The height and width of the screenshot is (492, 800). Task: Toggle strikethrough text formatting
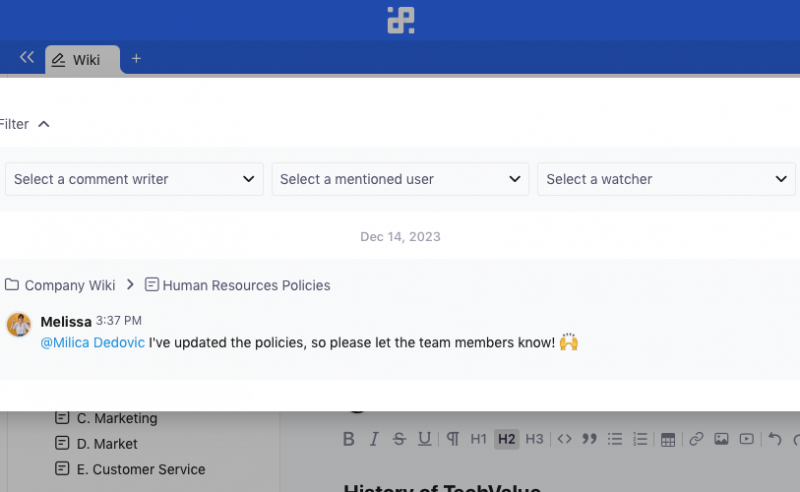coord(399,439)
